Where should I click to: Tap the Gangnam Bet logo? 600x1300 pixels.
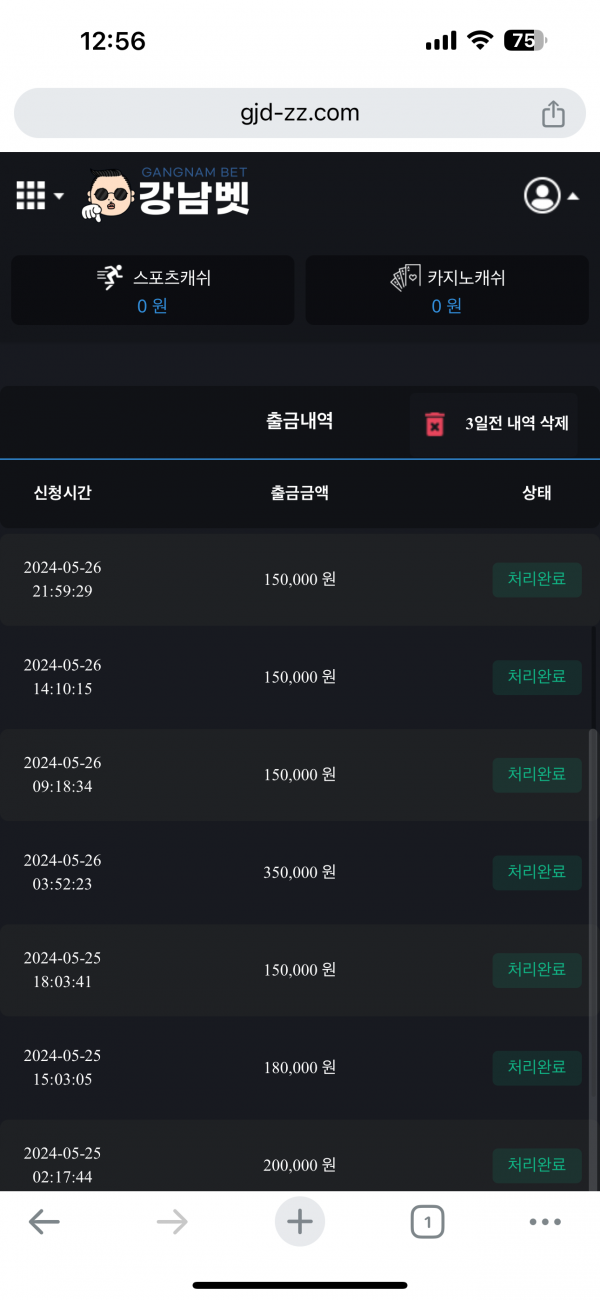point(167,194)
